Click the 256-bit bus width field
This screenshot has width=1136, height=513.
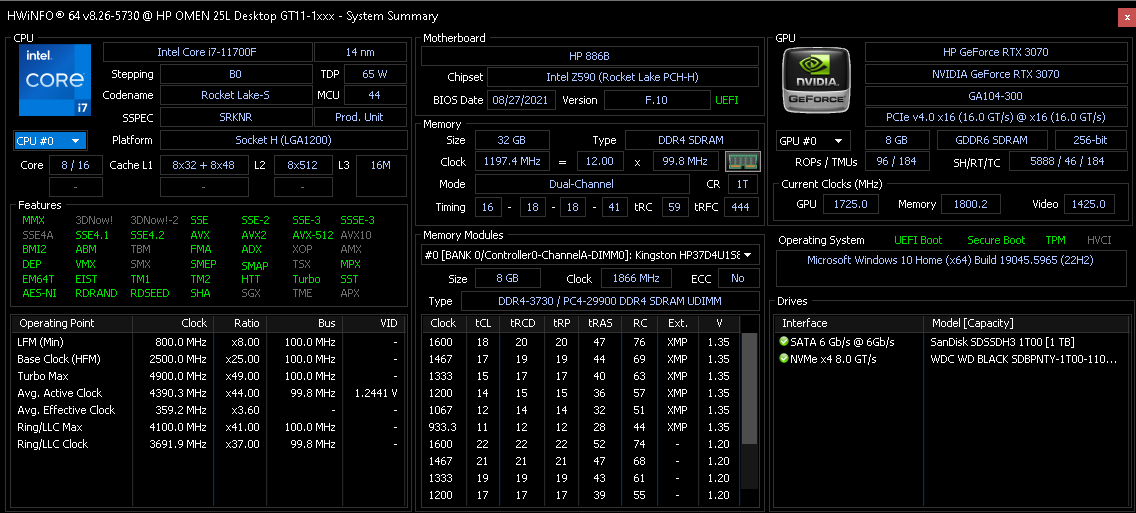(1090, 141)
